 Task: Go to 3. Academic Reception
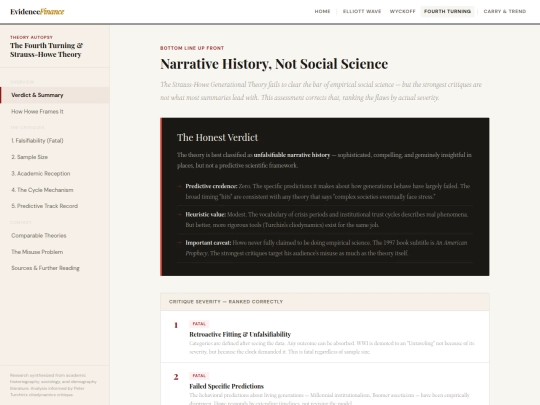[55, 174]
